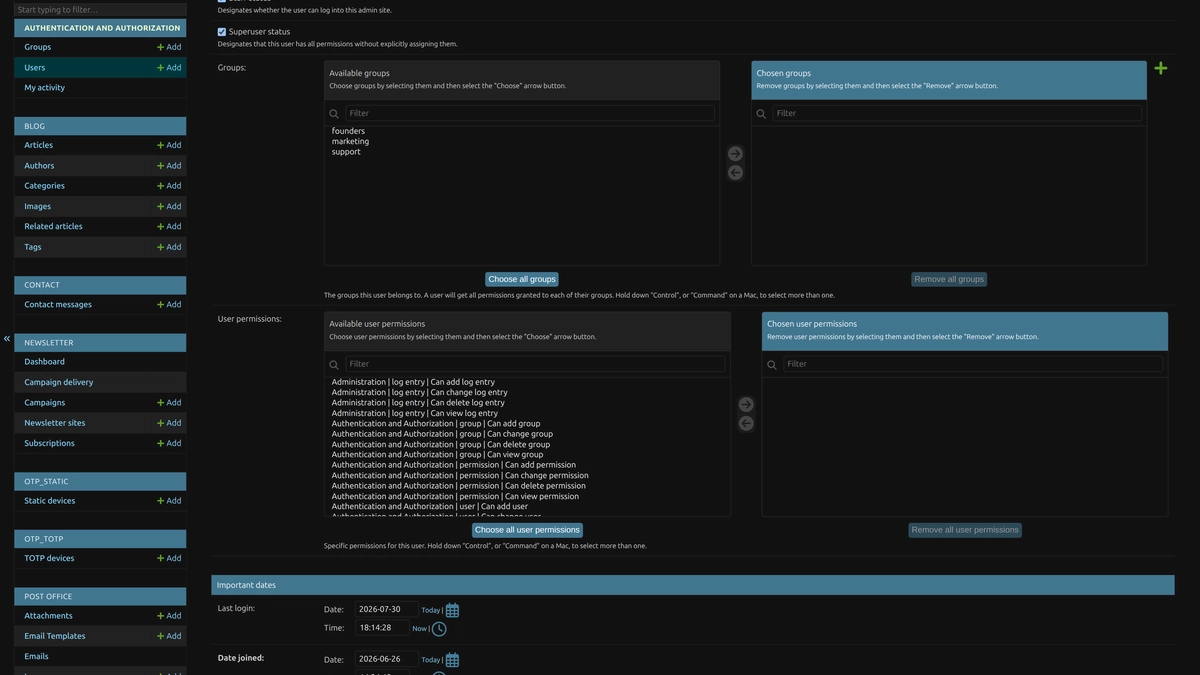This screenshot has height=675, width=1200.
Task: Add a new User from the sidebar
Action: point(169,68)
